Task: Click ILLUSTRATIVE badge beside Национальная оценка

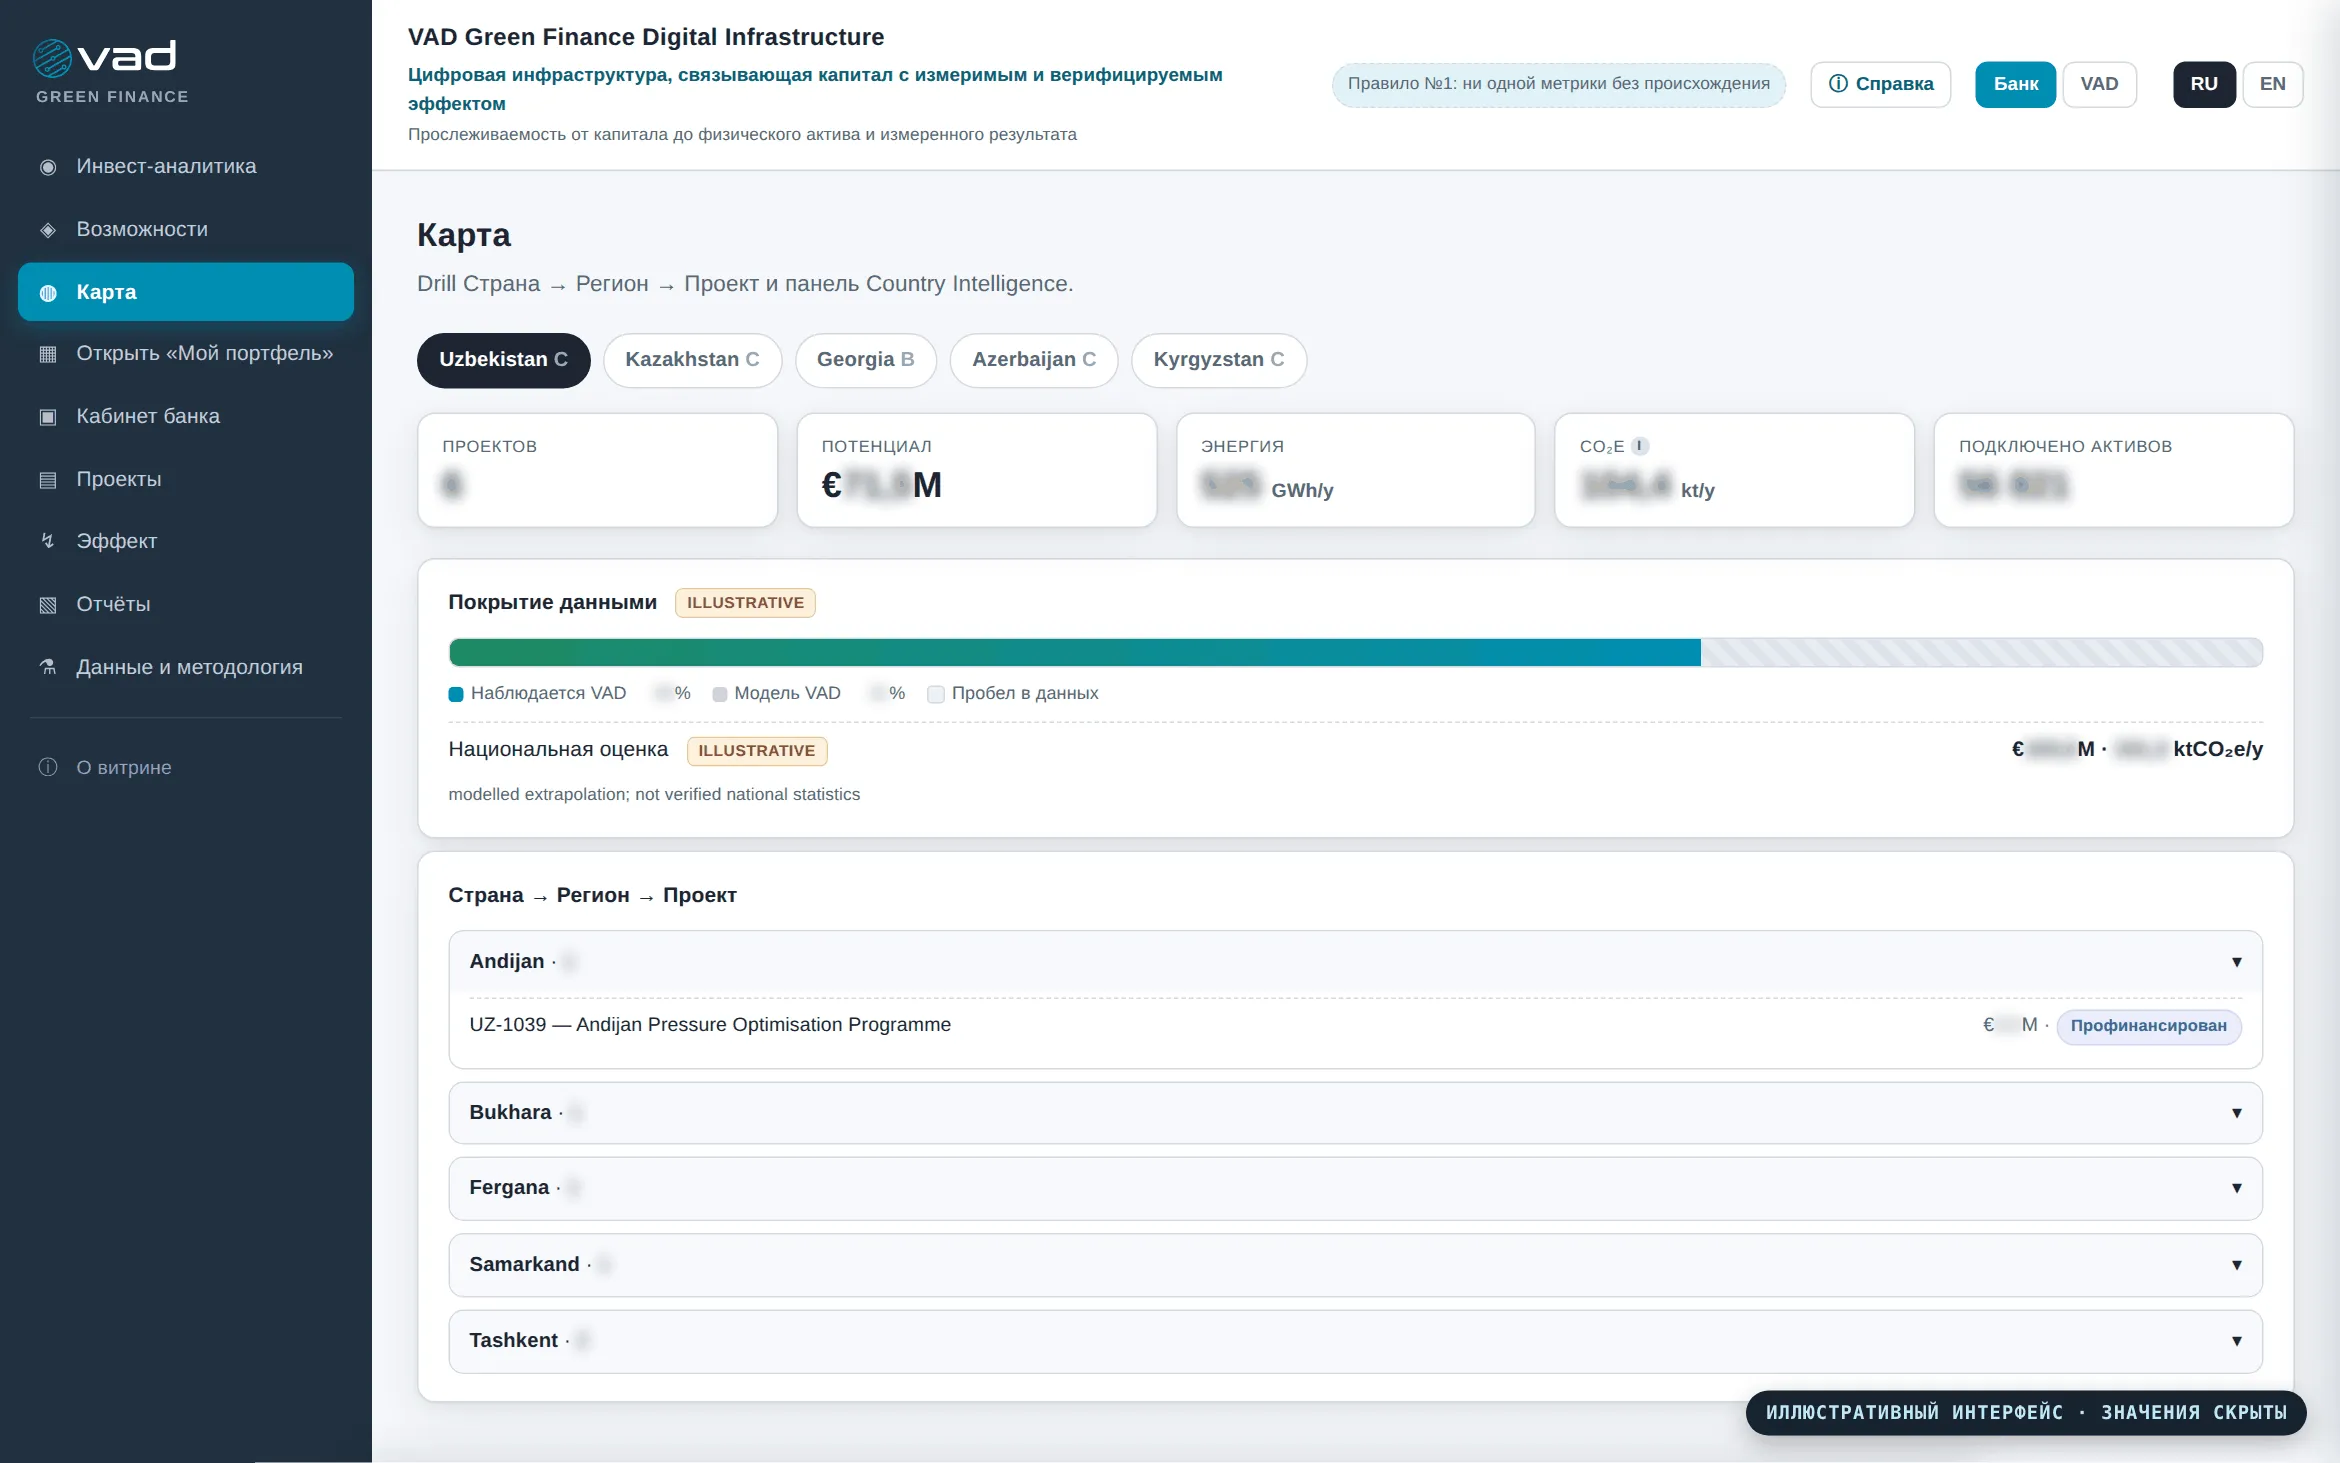Action: tap(756, 751)
